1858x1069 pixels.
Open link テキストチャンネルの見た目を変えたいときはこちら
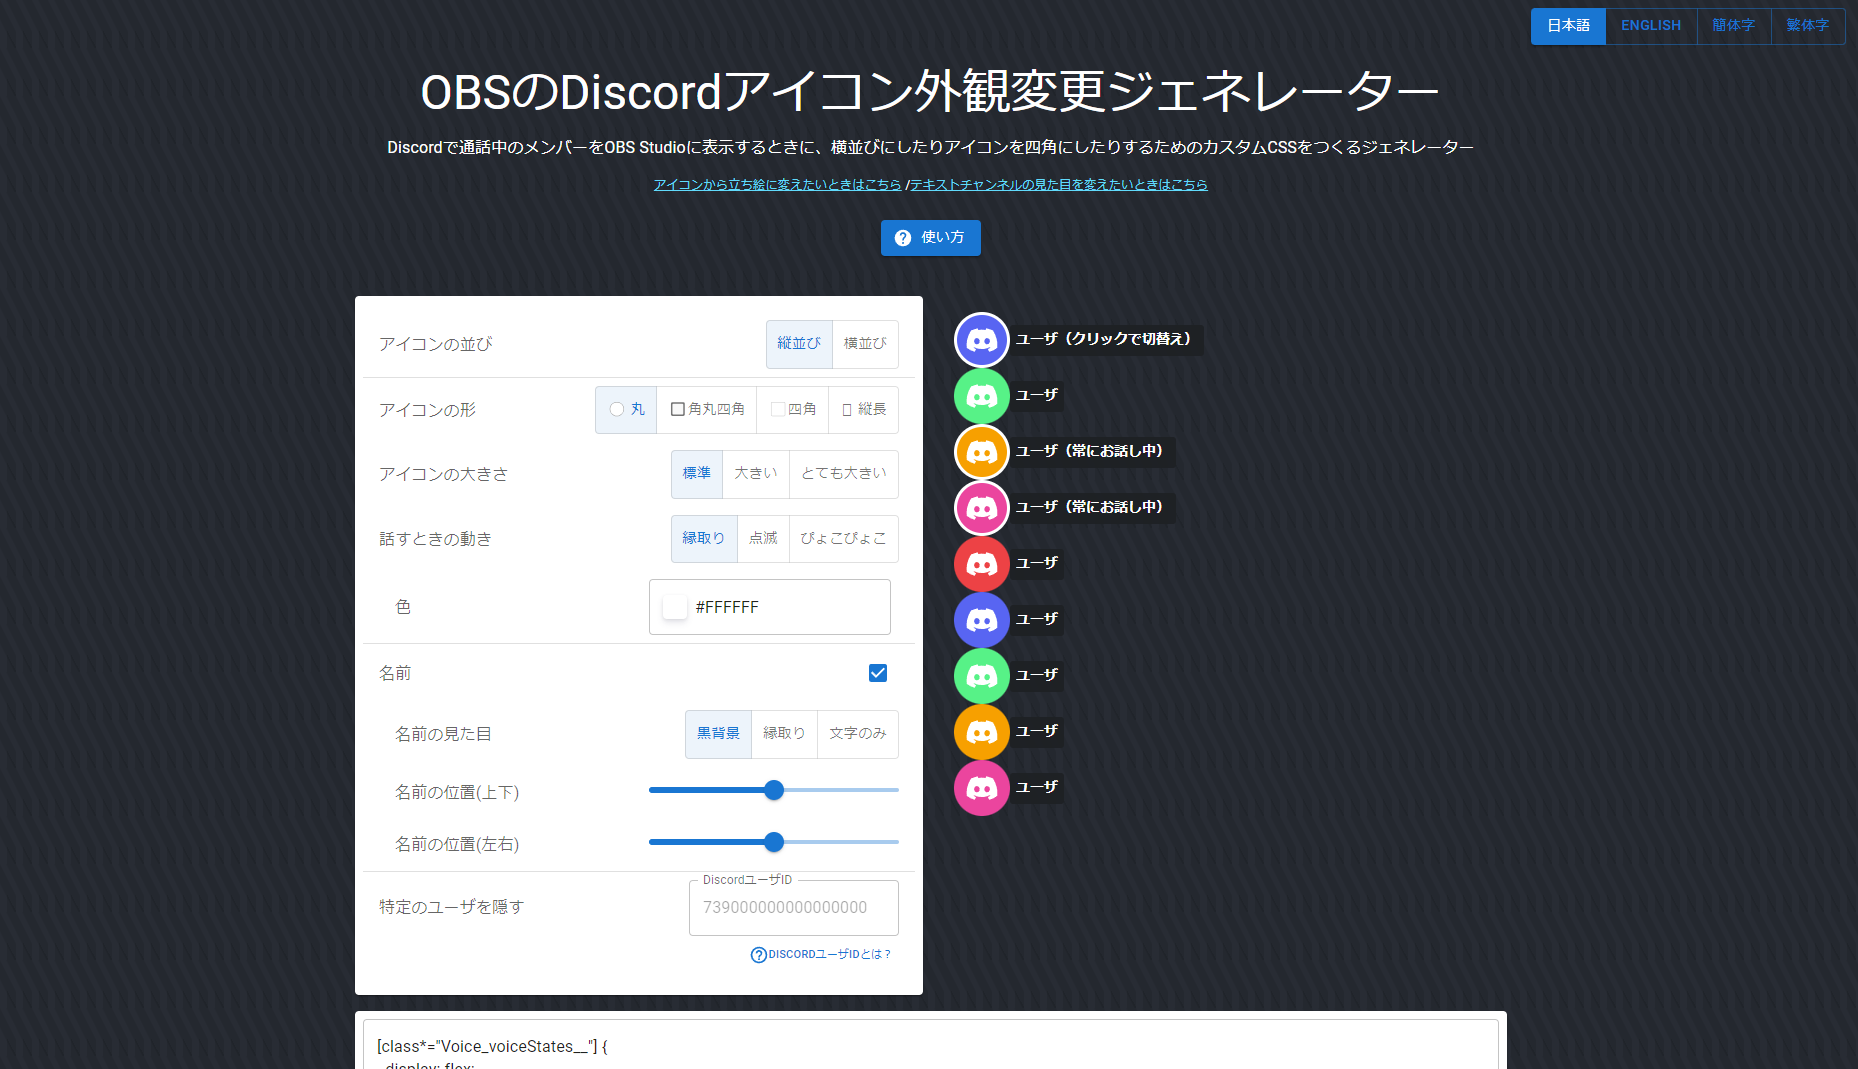(1059, 185)
